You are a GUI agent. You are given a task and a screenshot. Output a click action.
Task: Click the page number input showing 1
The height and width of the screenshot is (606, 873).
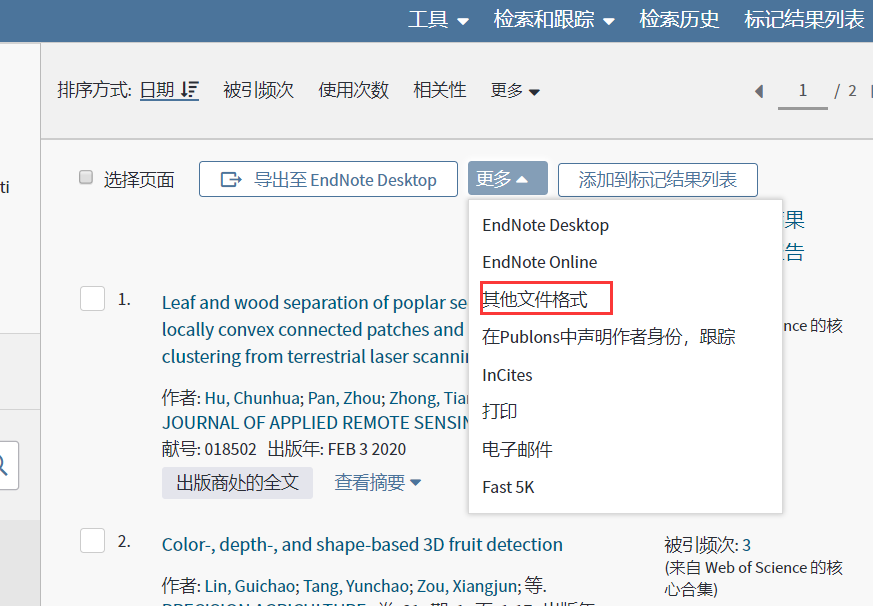[x=802, y=90]
